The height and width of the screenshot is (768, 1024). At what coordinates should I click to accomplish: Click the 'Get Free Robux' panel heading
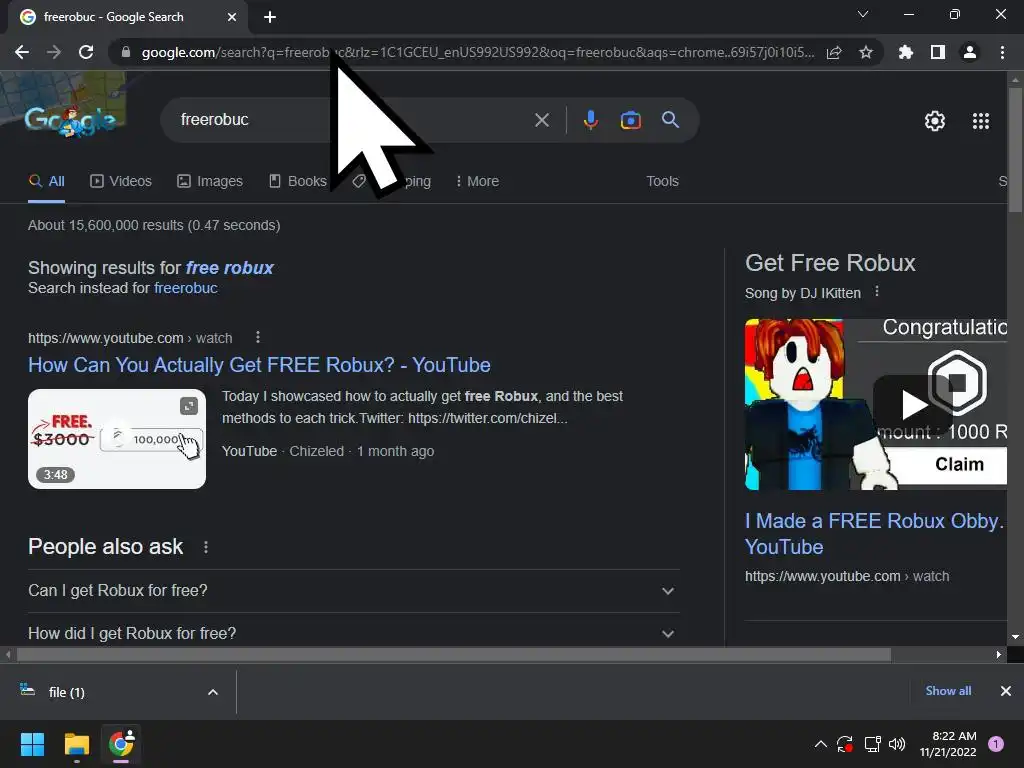point(830,263)
